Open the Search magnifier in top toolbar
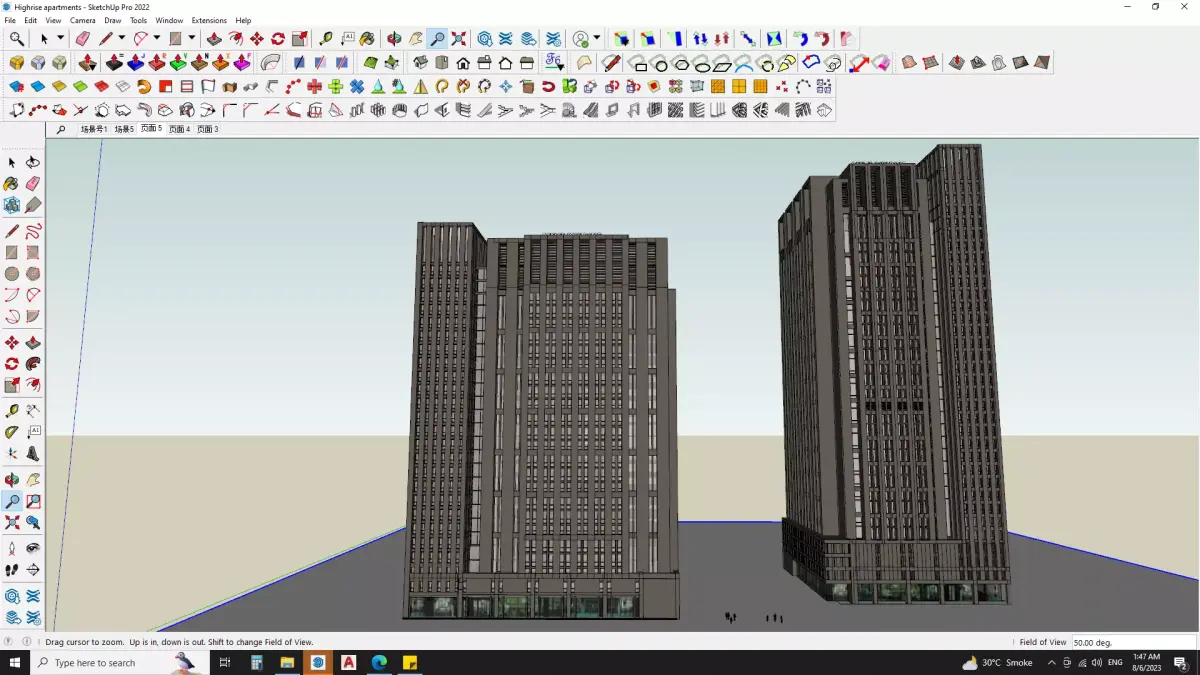 pyautogui.click(x=17, y=39)
